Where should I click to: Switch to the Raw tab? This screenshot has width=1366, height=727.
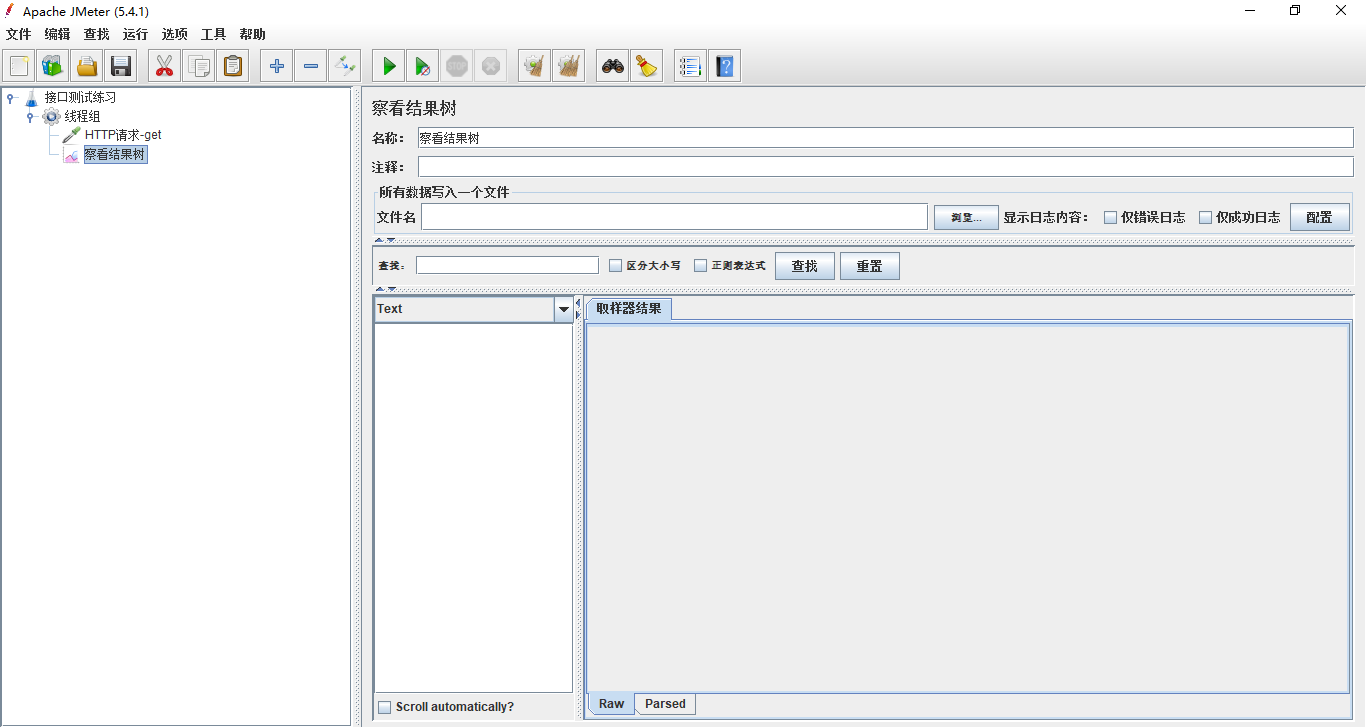[612, 704]
